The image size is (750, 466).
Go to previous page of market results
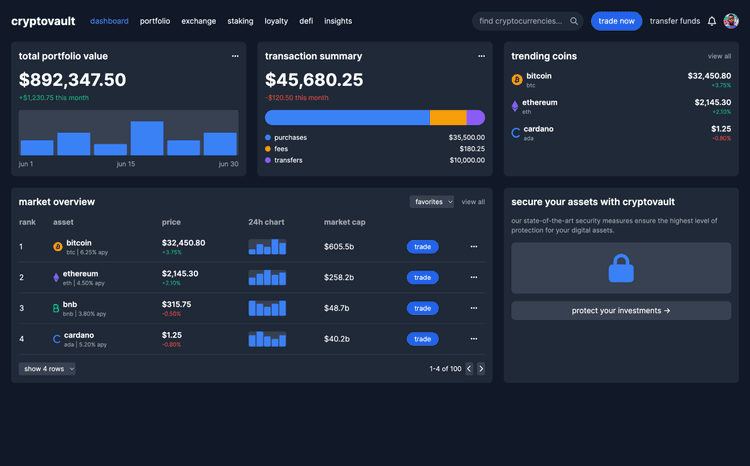coord(468,369)
